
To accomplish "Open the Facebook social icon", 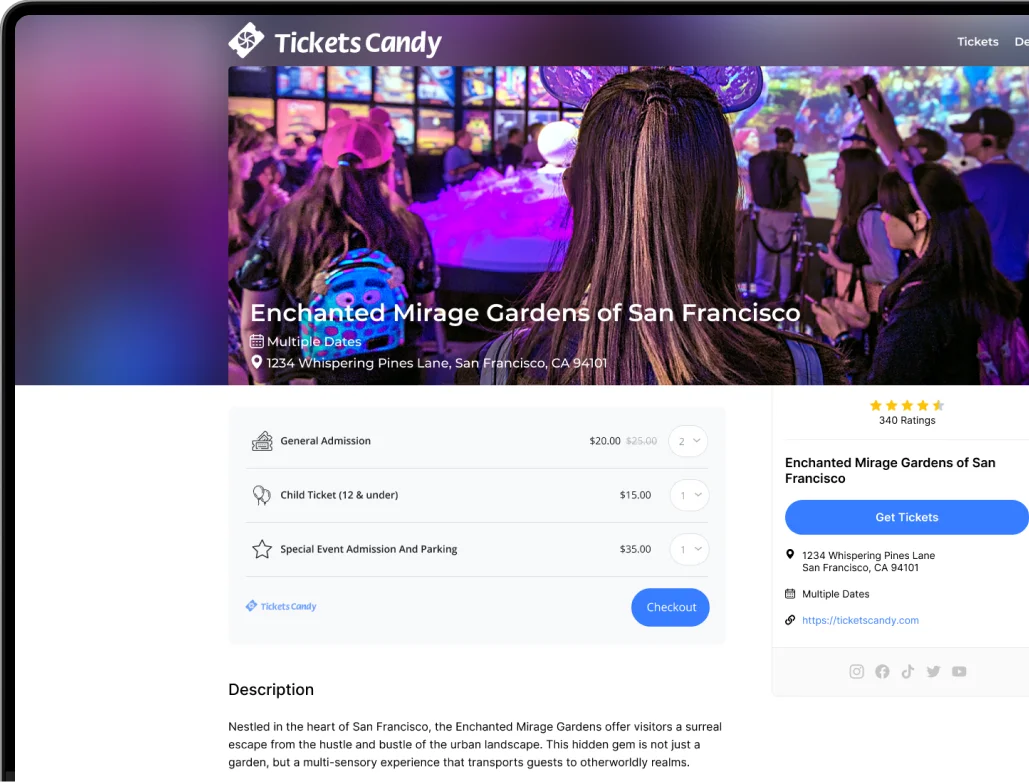I will 882,671.
